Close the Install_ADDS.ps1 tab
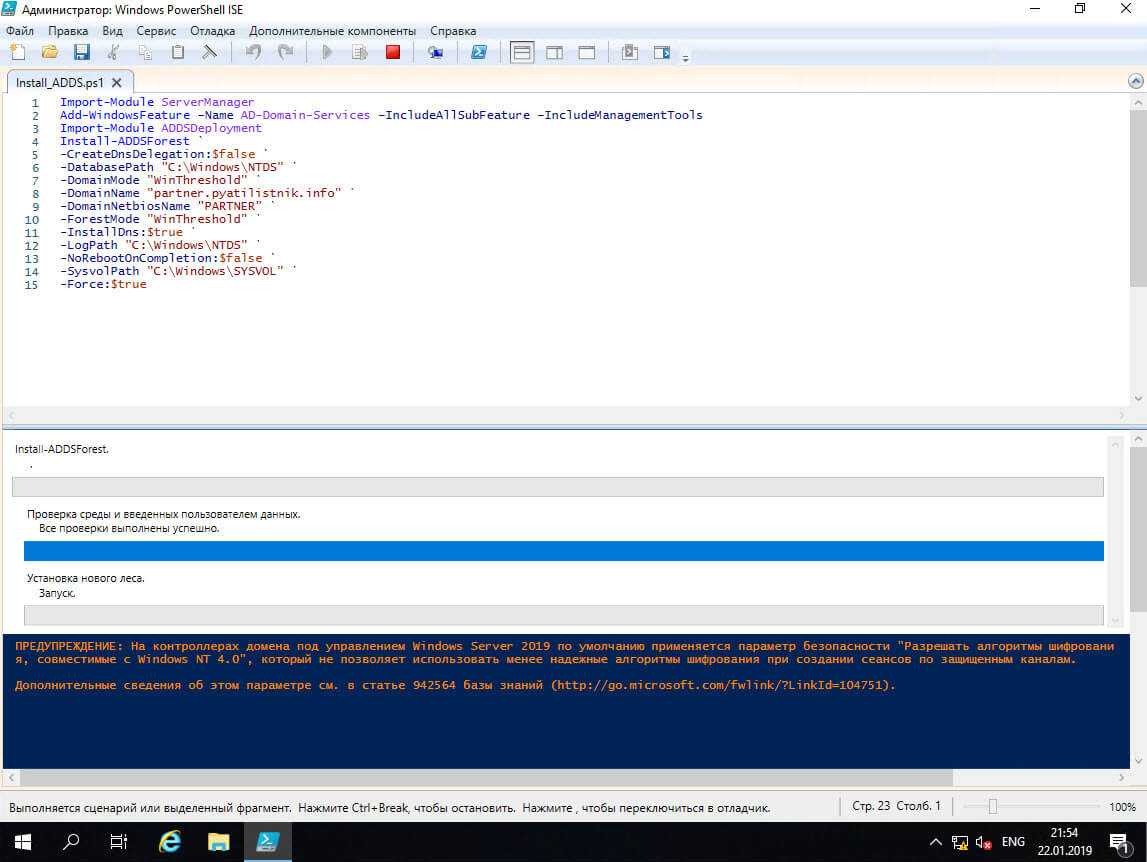The width and height of the screenshot is (1147, 862). tap(117, 83)
